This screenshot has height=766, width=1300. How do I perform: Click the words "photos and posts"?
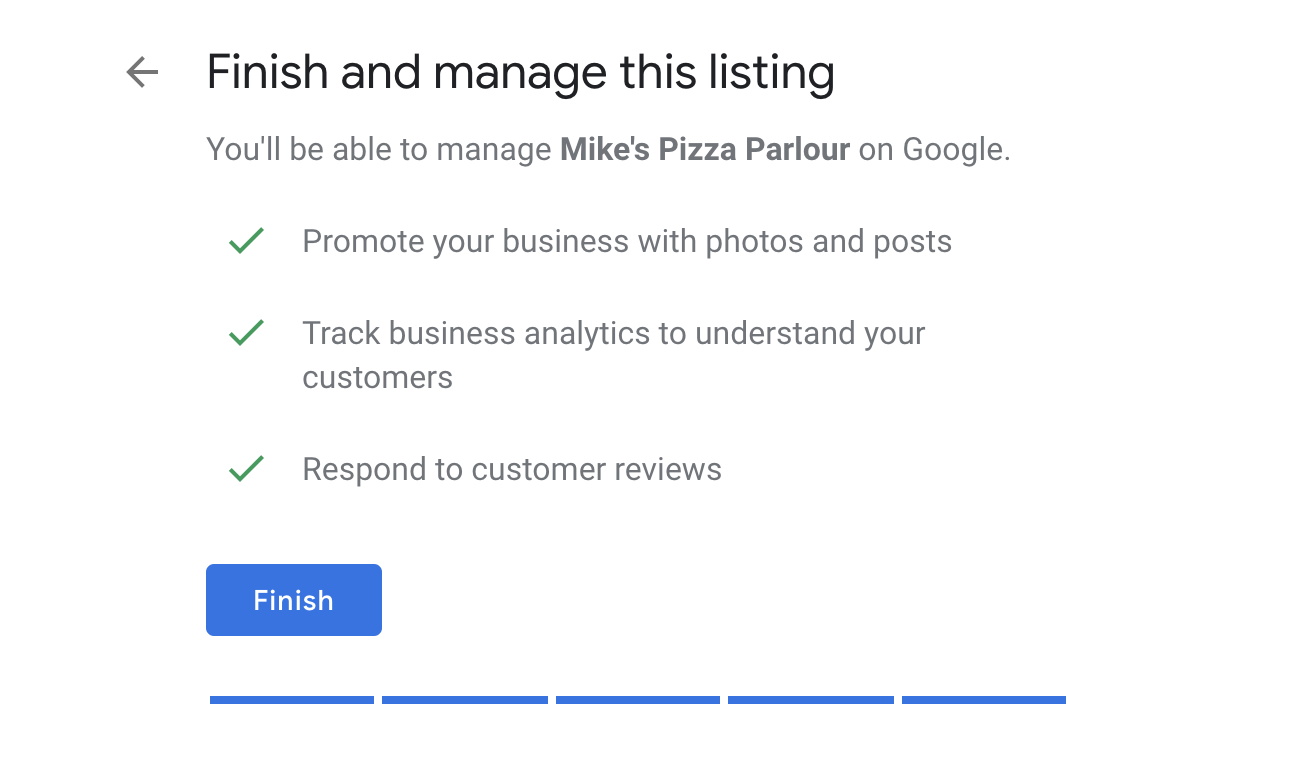829,242
